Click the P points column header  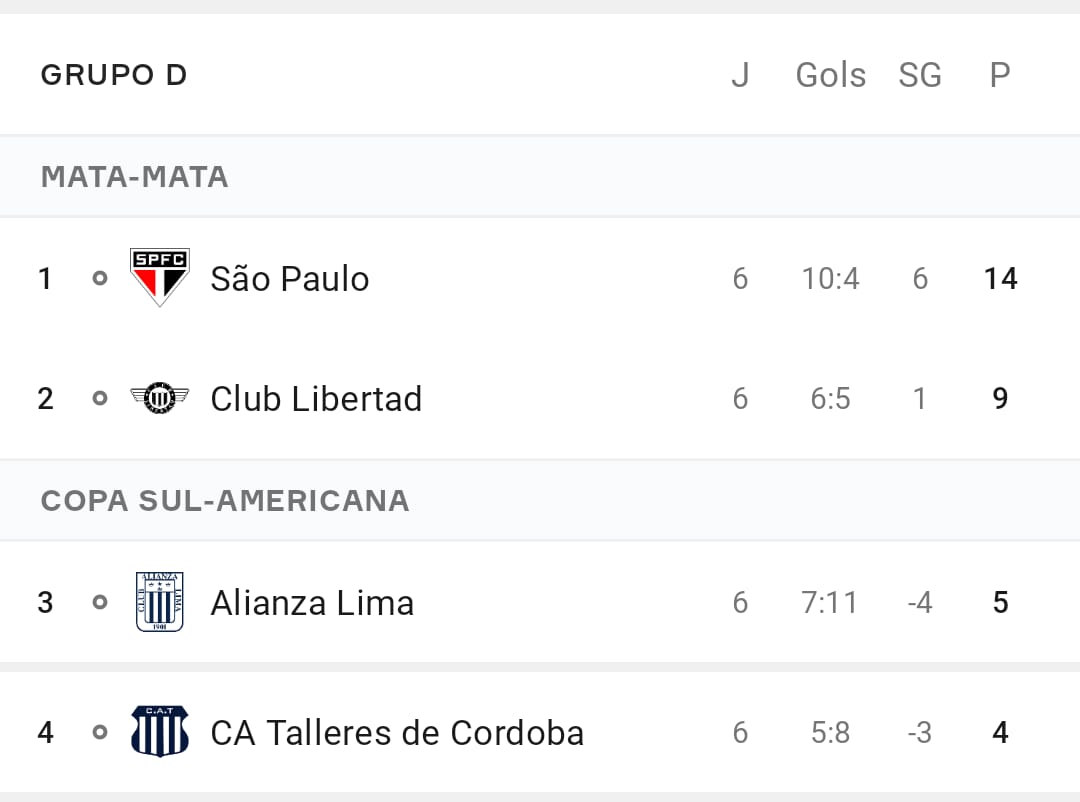pyautogui.click(x=1000, y=74)
